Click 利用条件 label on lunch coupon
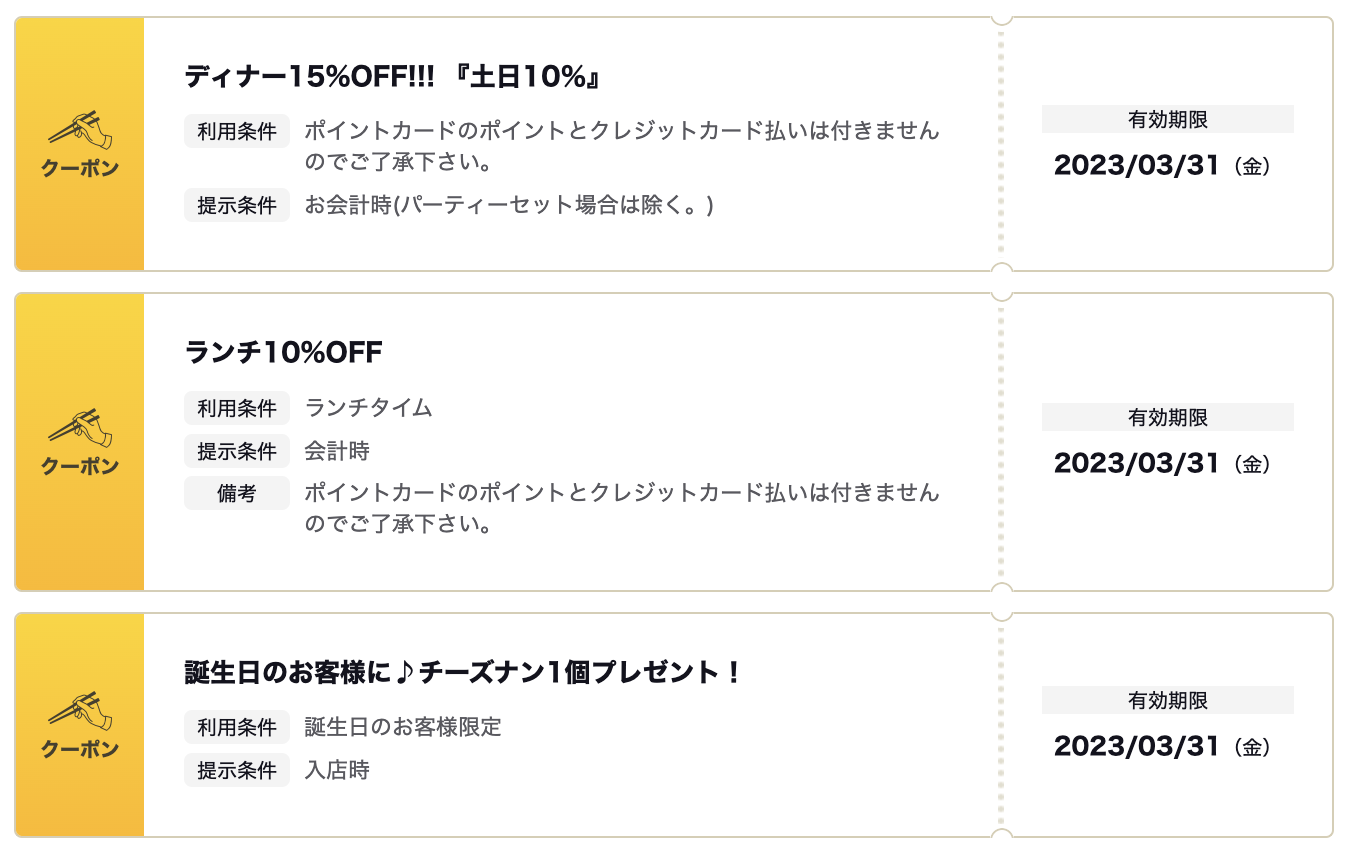Image resolution: width=1346 pixels, height=848 pixels. (x=237, y=408)
